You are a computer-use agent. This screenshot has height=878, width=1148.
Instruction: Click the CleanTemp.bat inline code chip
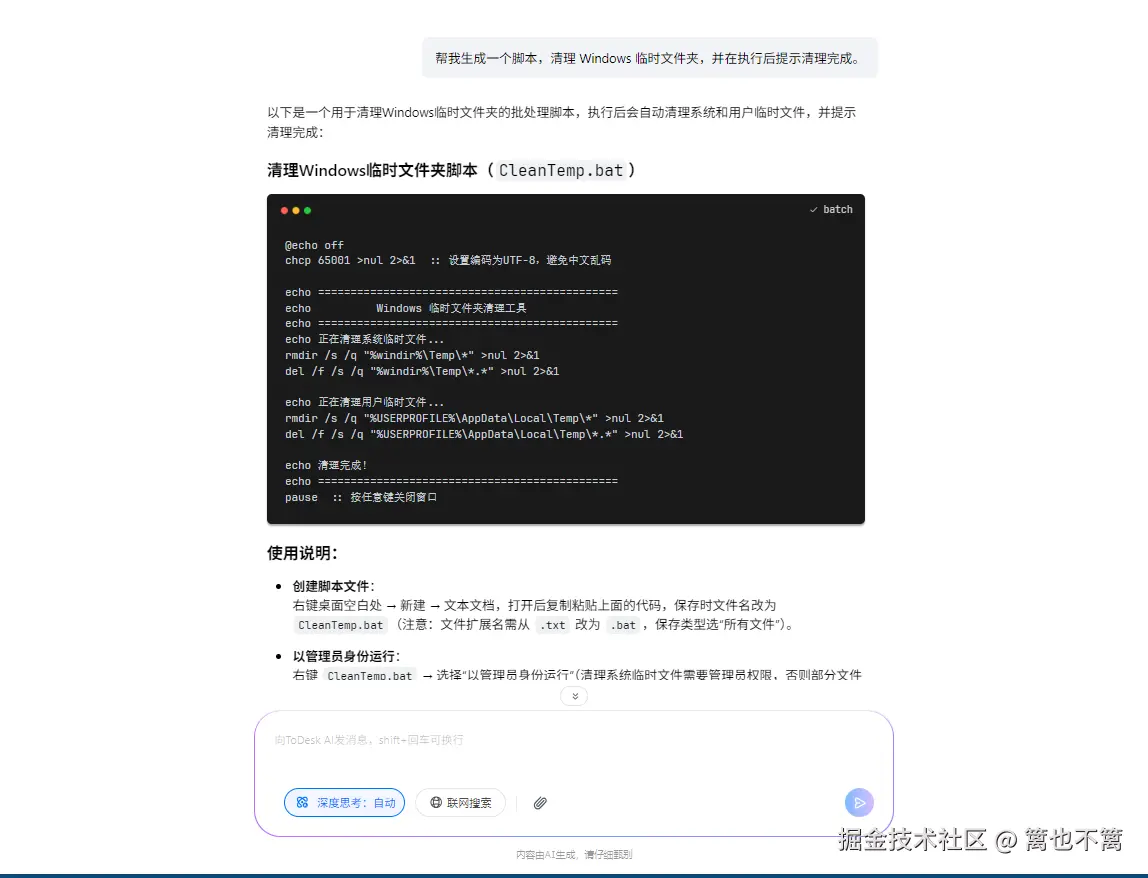(x=340, y=625)
